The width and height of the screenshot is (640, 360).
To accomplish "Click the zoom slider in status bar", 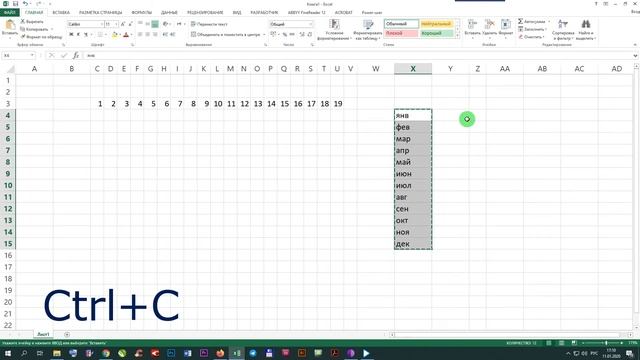I will pyautogui.click(x=606, y=343).
